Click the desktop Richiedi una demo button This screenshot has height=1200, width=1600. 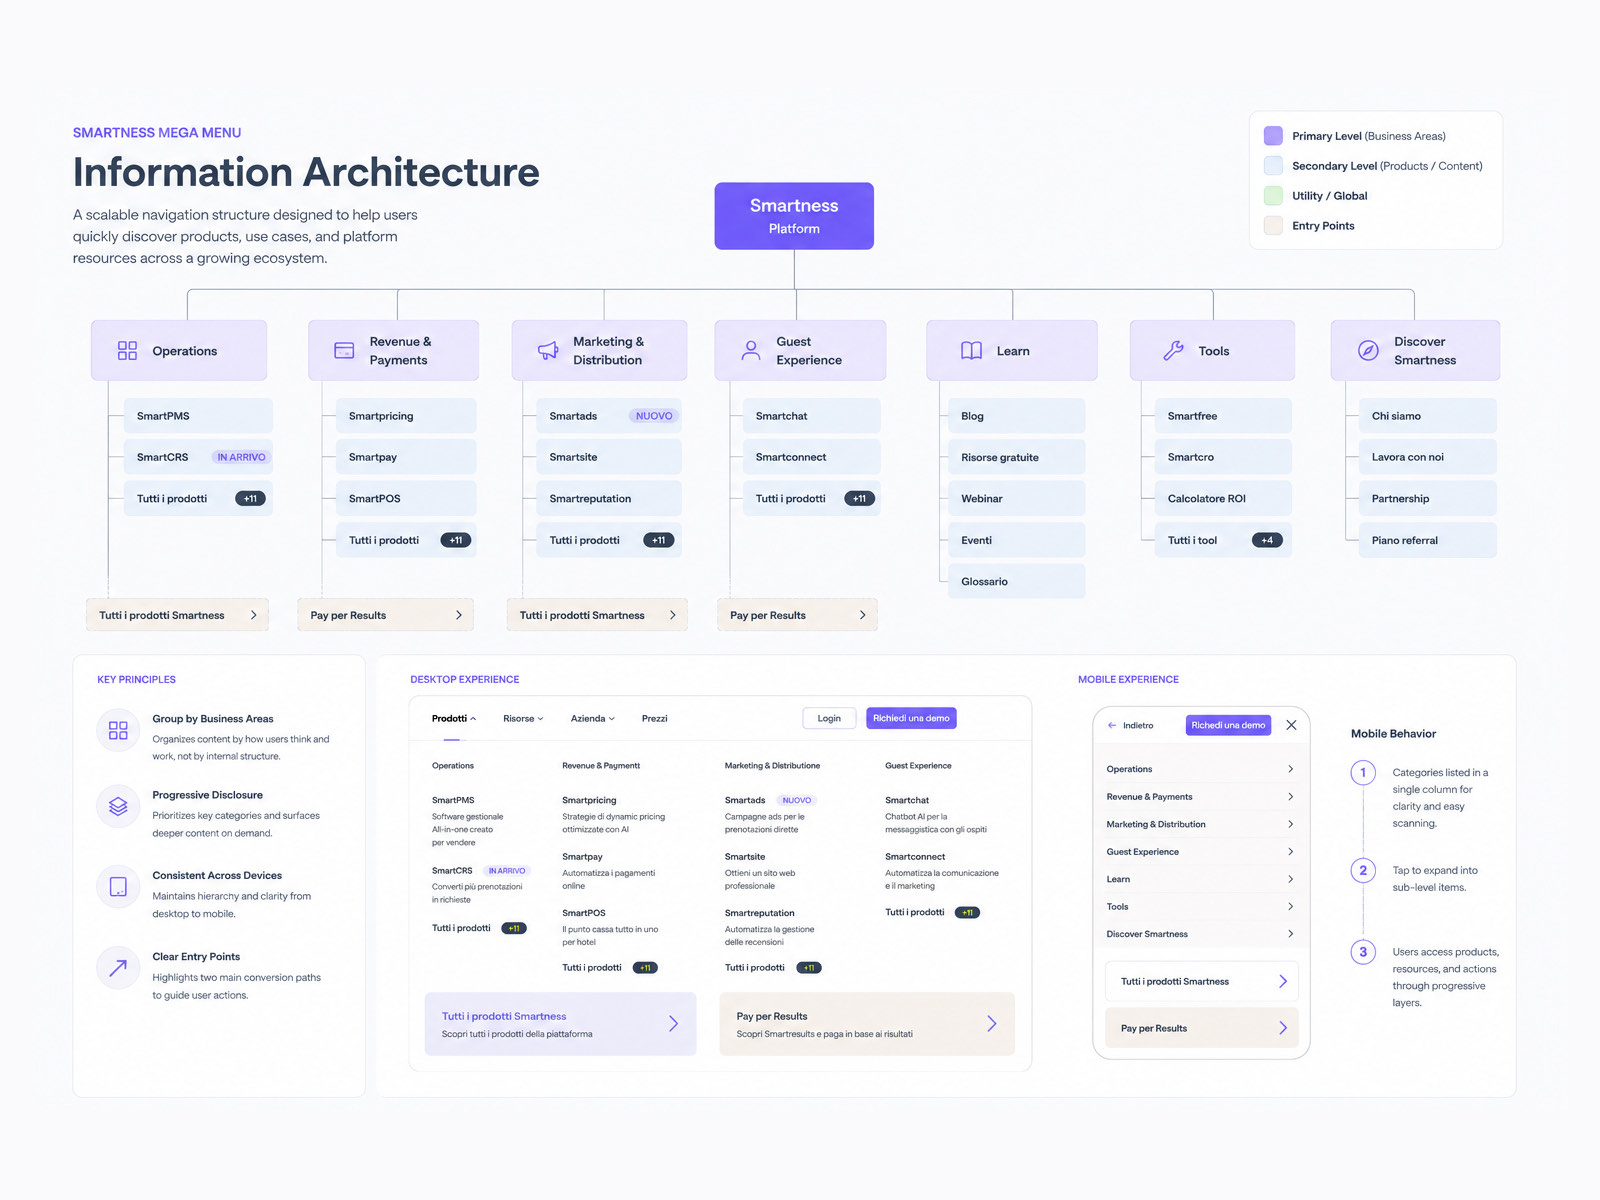(x=911, y=718)
